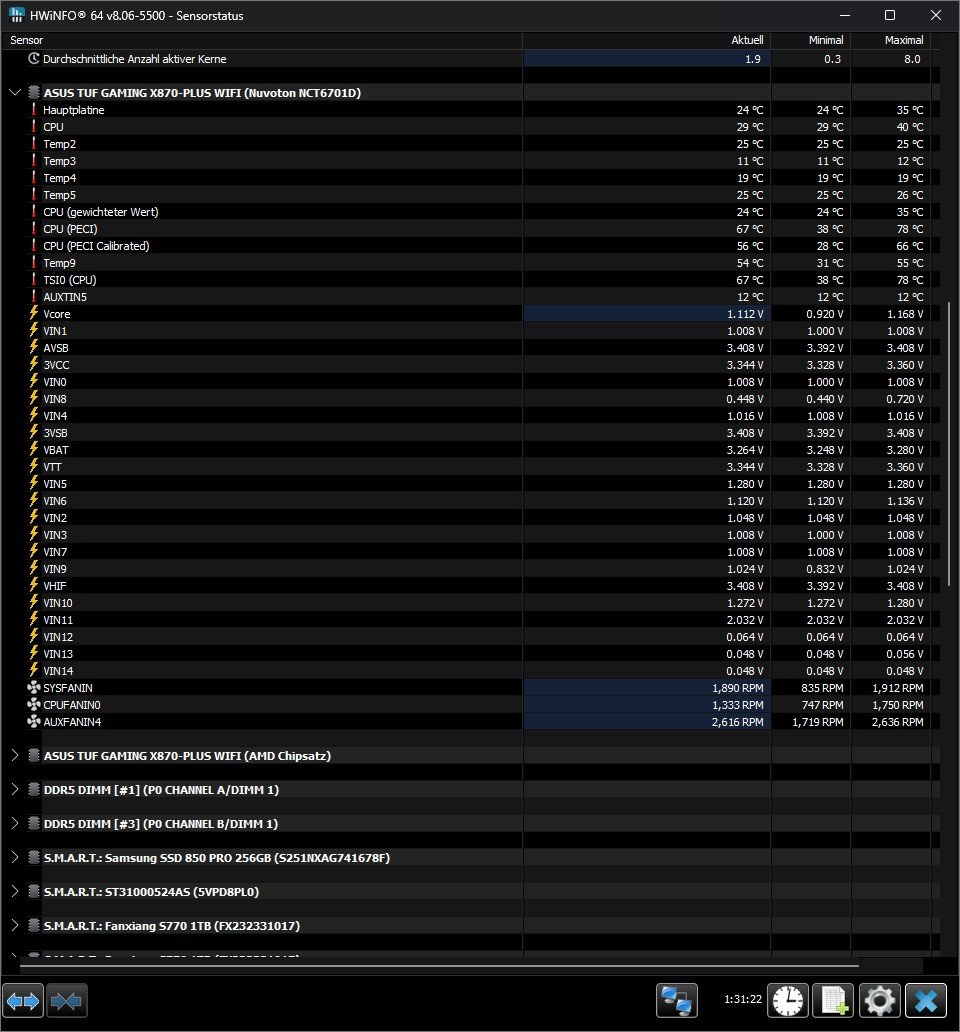The image size is (960, 1032).
Task: Click the Aktuell column header
Action: point(647,40)
